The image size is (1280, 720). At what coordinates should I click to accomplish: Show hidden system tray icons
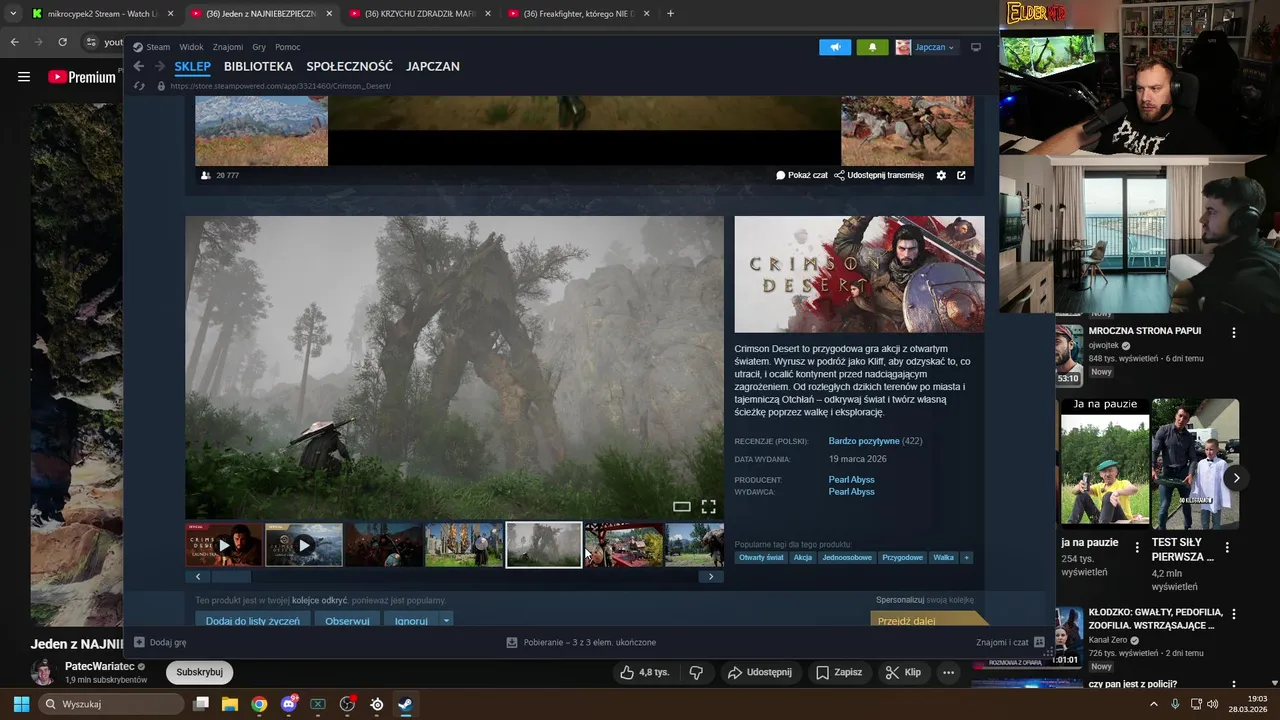coord(1154,704)
